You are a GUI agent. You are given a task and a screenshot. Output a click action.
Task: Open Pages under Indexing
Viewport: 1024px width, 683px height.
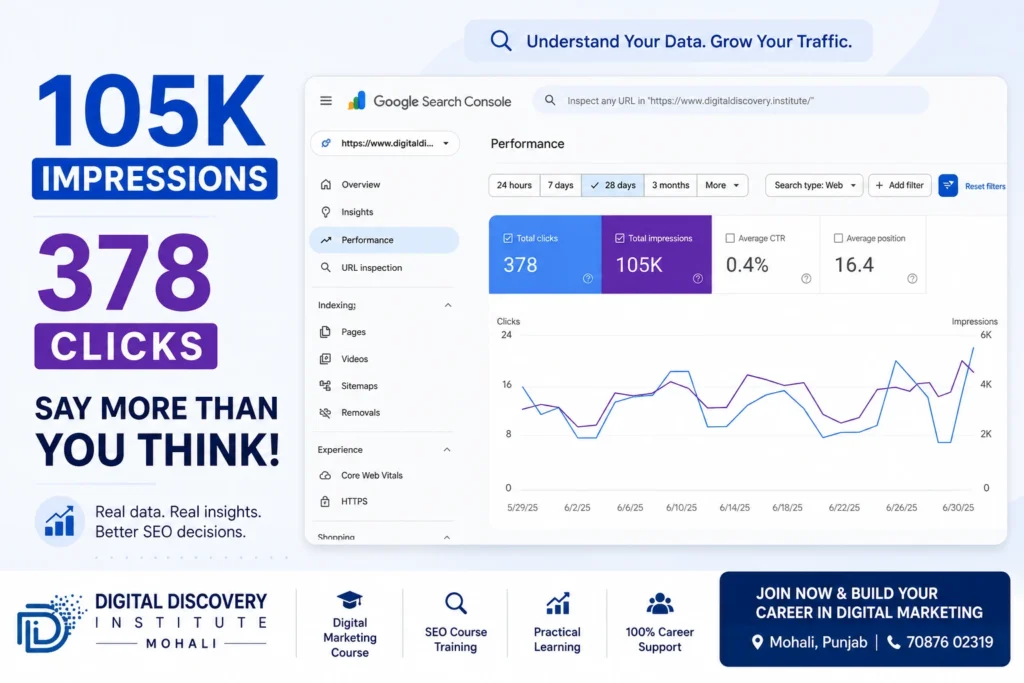(384, 332)
